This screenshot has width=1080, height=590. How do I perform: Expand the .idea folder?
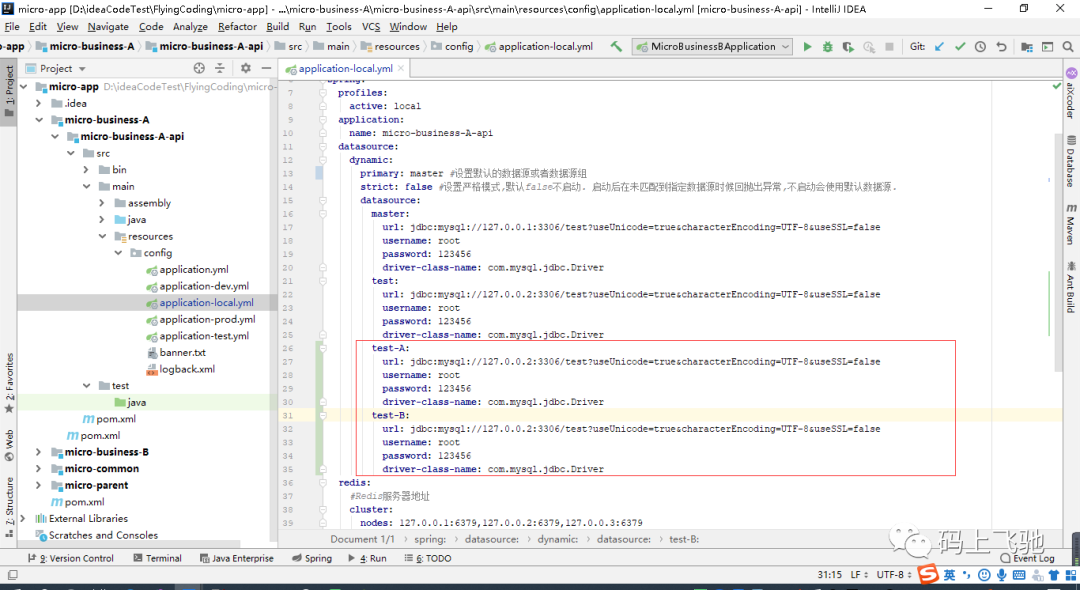click(x=39, y=103)
